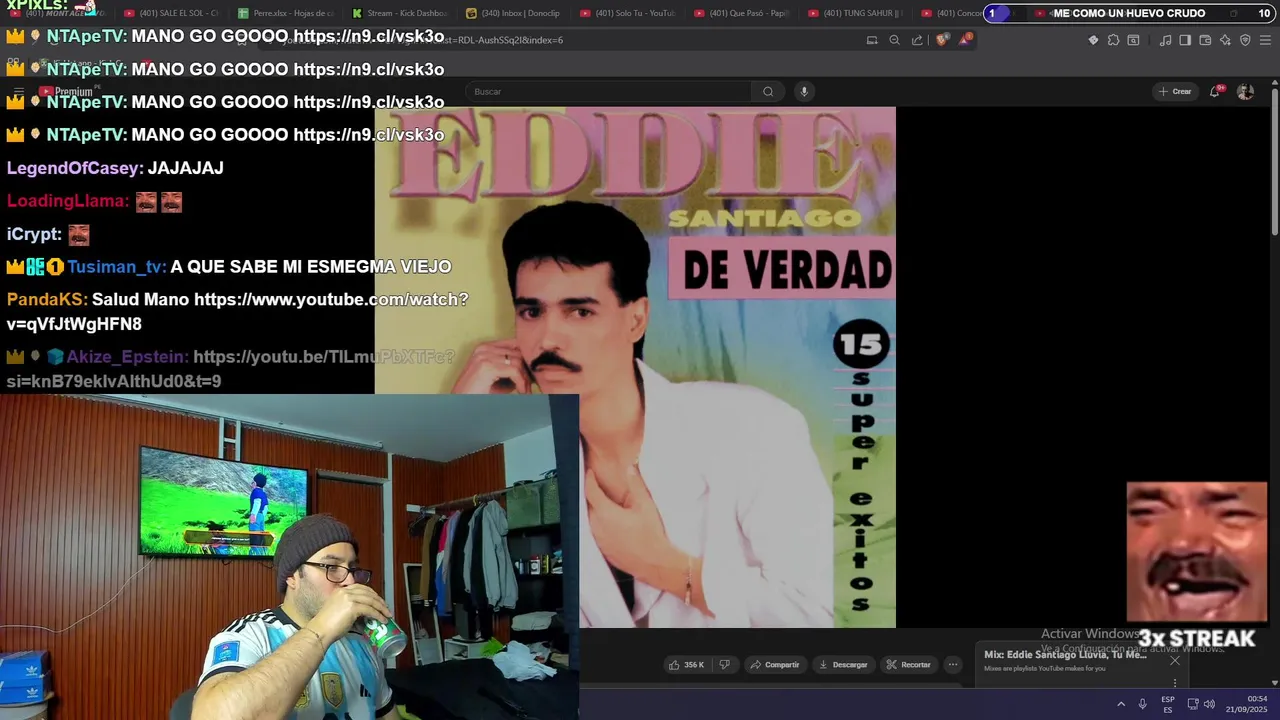The height and width of the screenshot is (720, 1280).
Task: Dislike the video
Action: [x=725, y=665]
